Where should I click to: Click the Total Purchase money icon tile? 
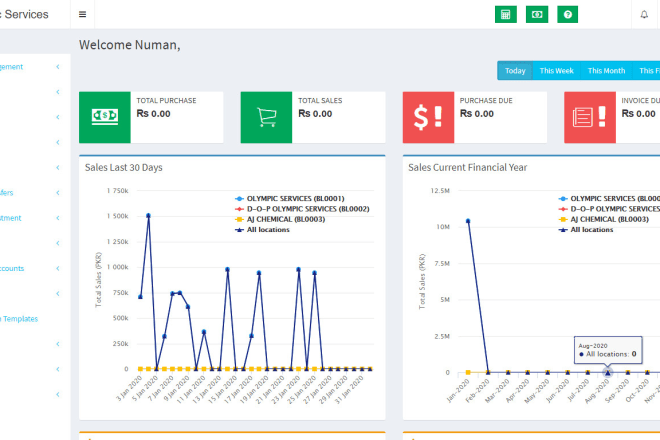pos(105,117)
